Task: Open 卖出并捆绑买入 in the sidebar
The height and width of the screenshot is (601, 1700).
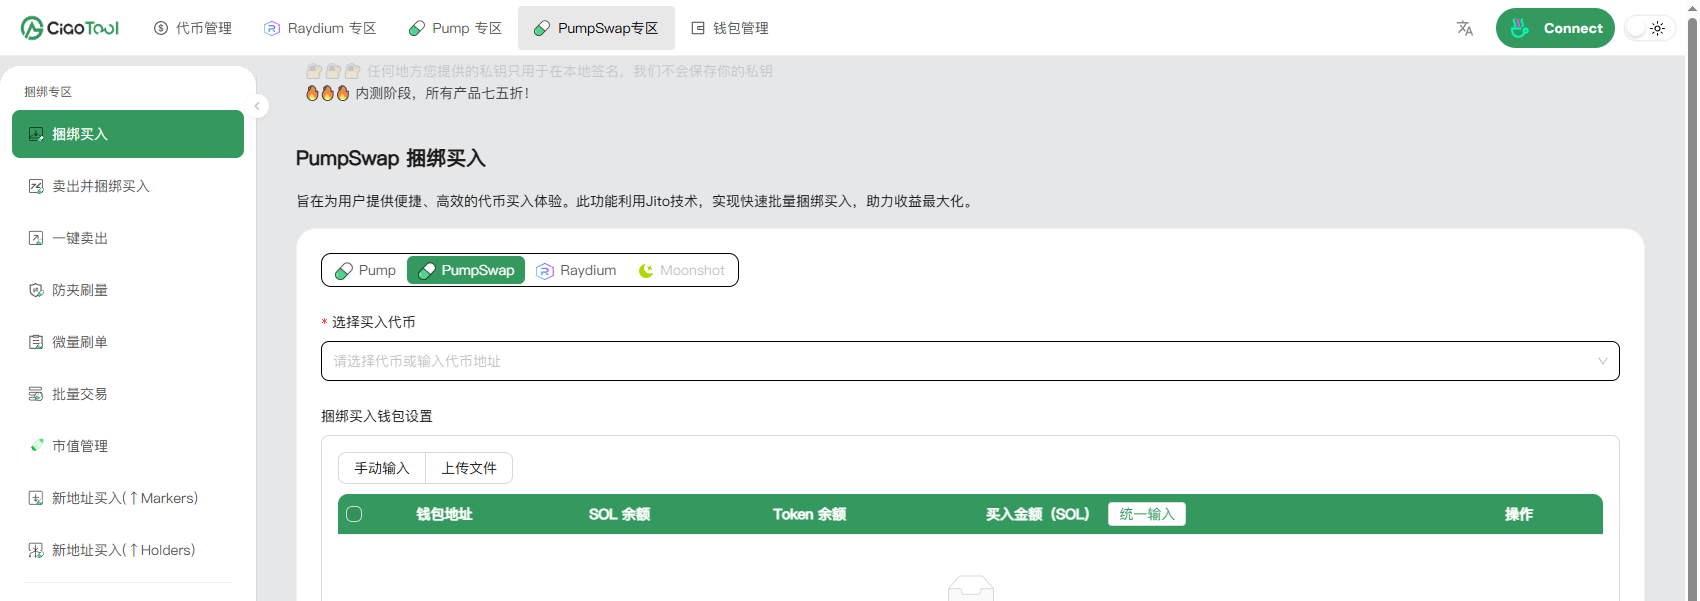Action: (128, 186)
